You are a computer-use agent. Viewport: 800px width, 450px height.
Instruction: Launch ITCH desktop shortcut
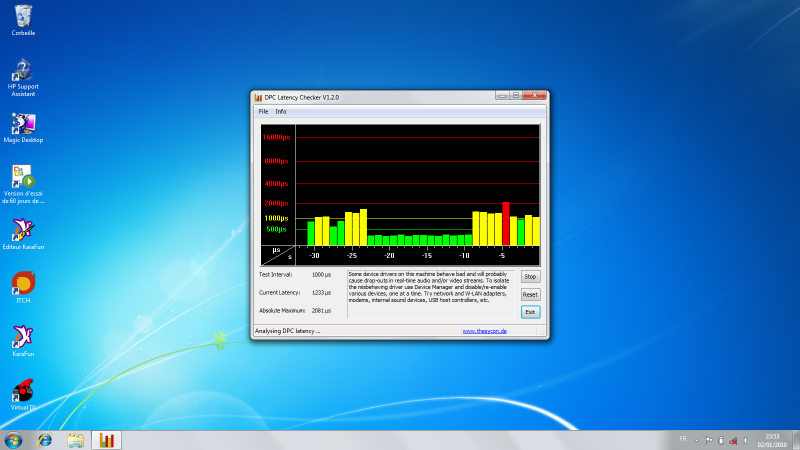23,284
